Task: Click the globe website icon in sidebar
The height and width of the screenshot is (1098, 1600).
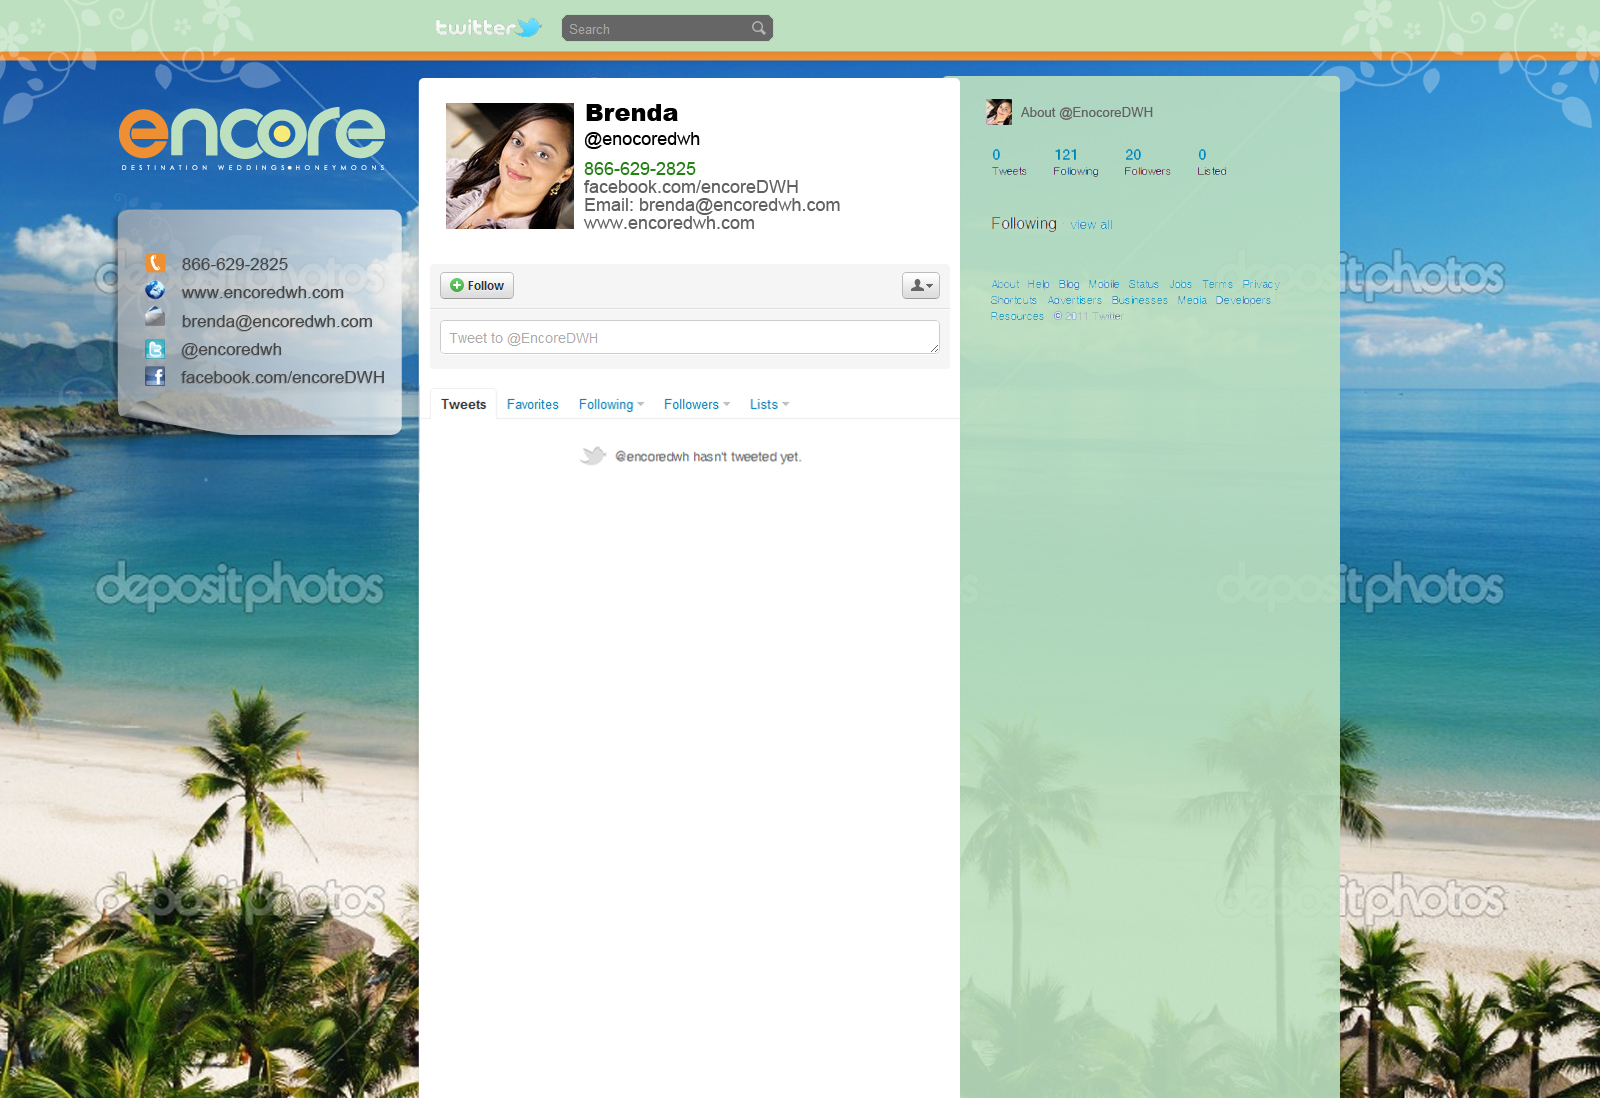Action: click(x=155, y=290)
